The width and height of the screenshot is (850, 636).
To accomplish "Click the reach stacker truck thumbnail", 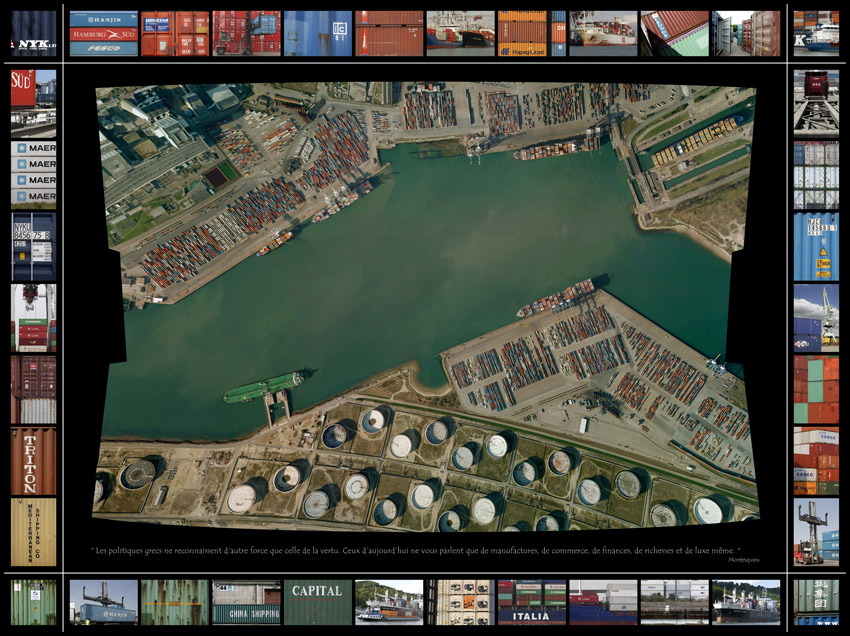I will click(816, 532).
